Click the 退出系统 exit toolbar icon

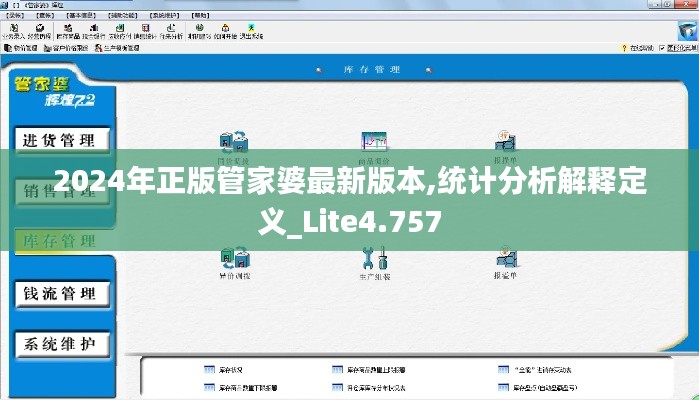point(251,32)
